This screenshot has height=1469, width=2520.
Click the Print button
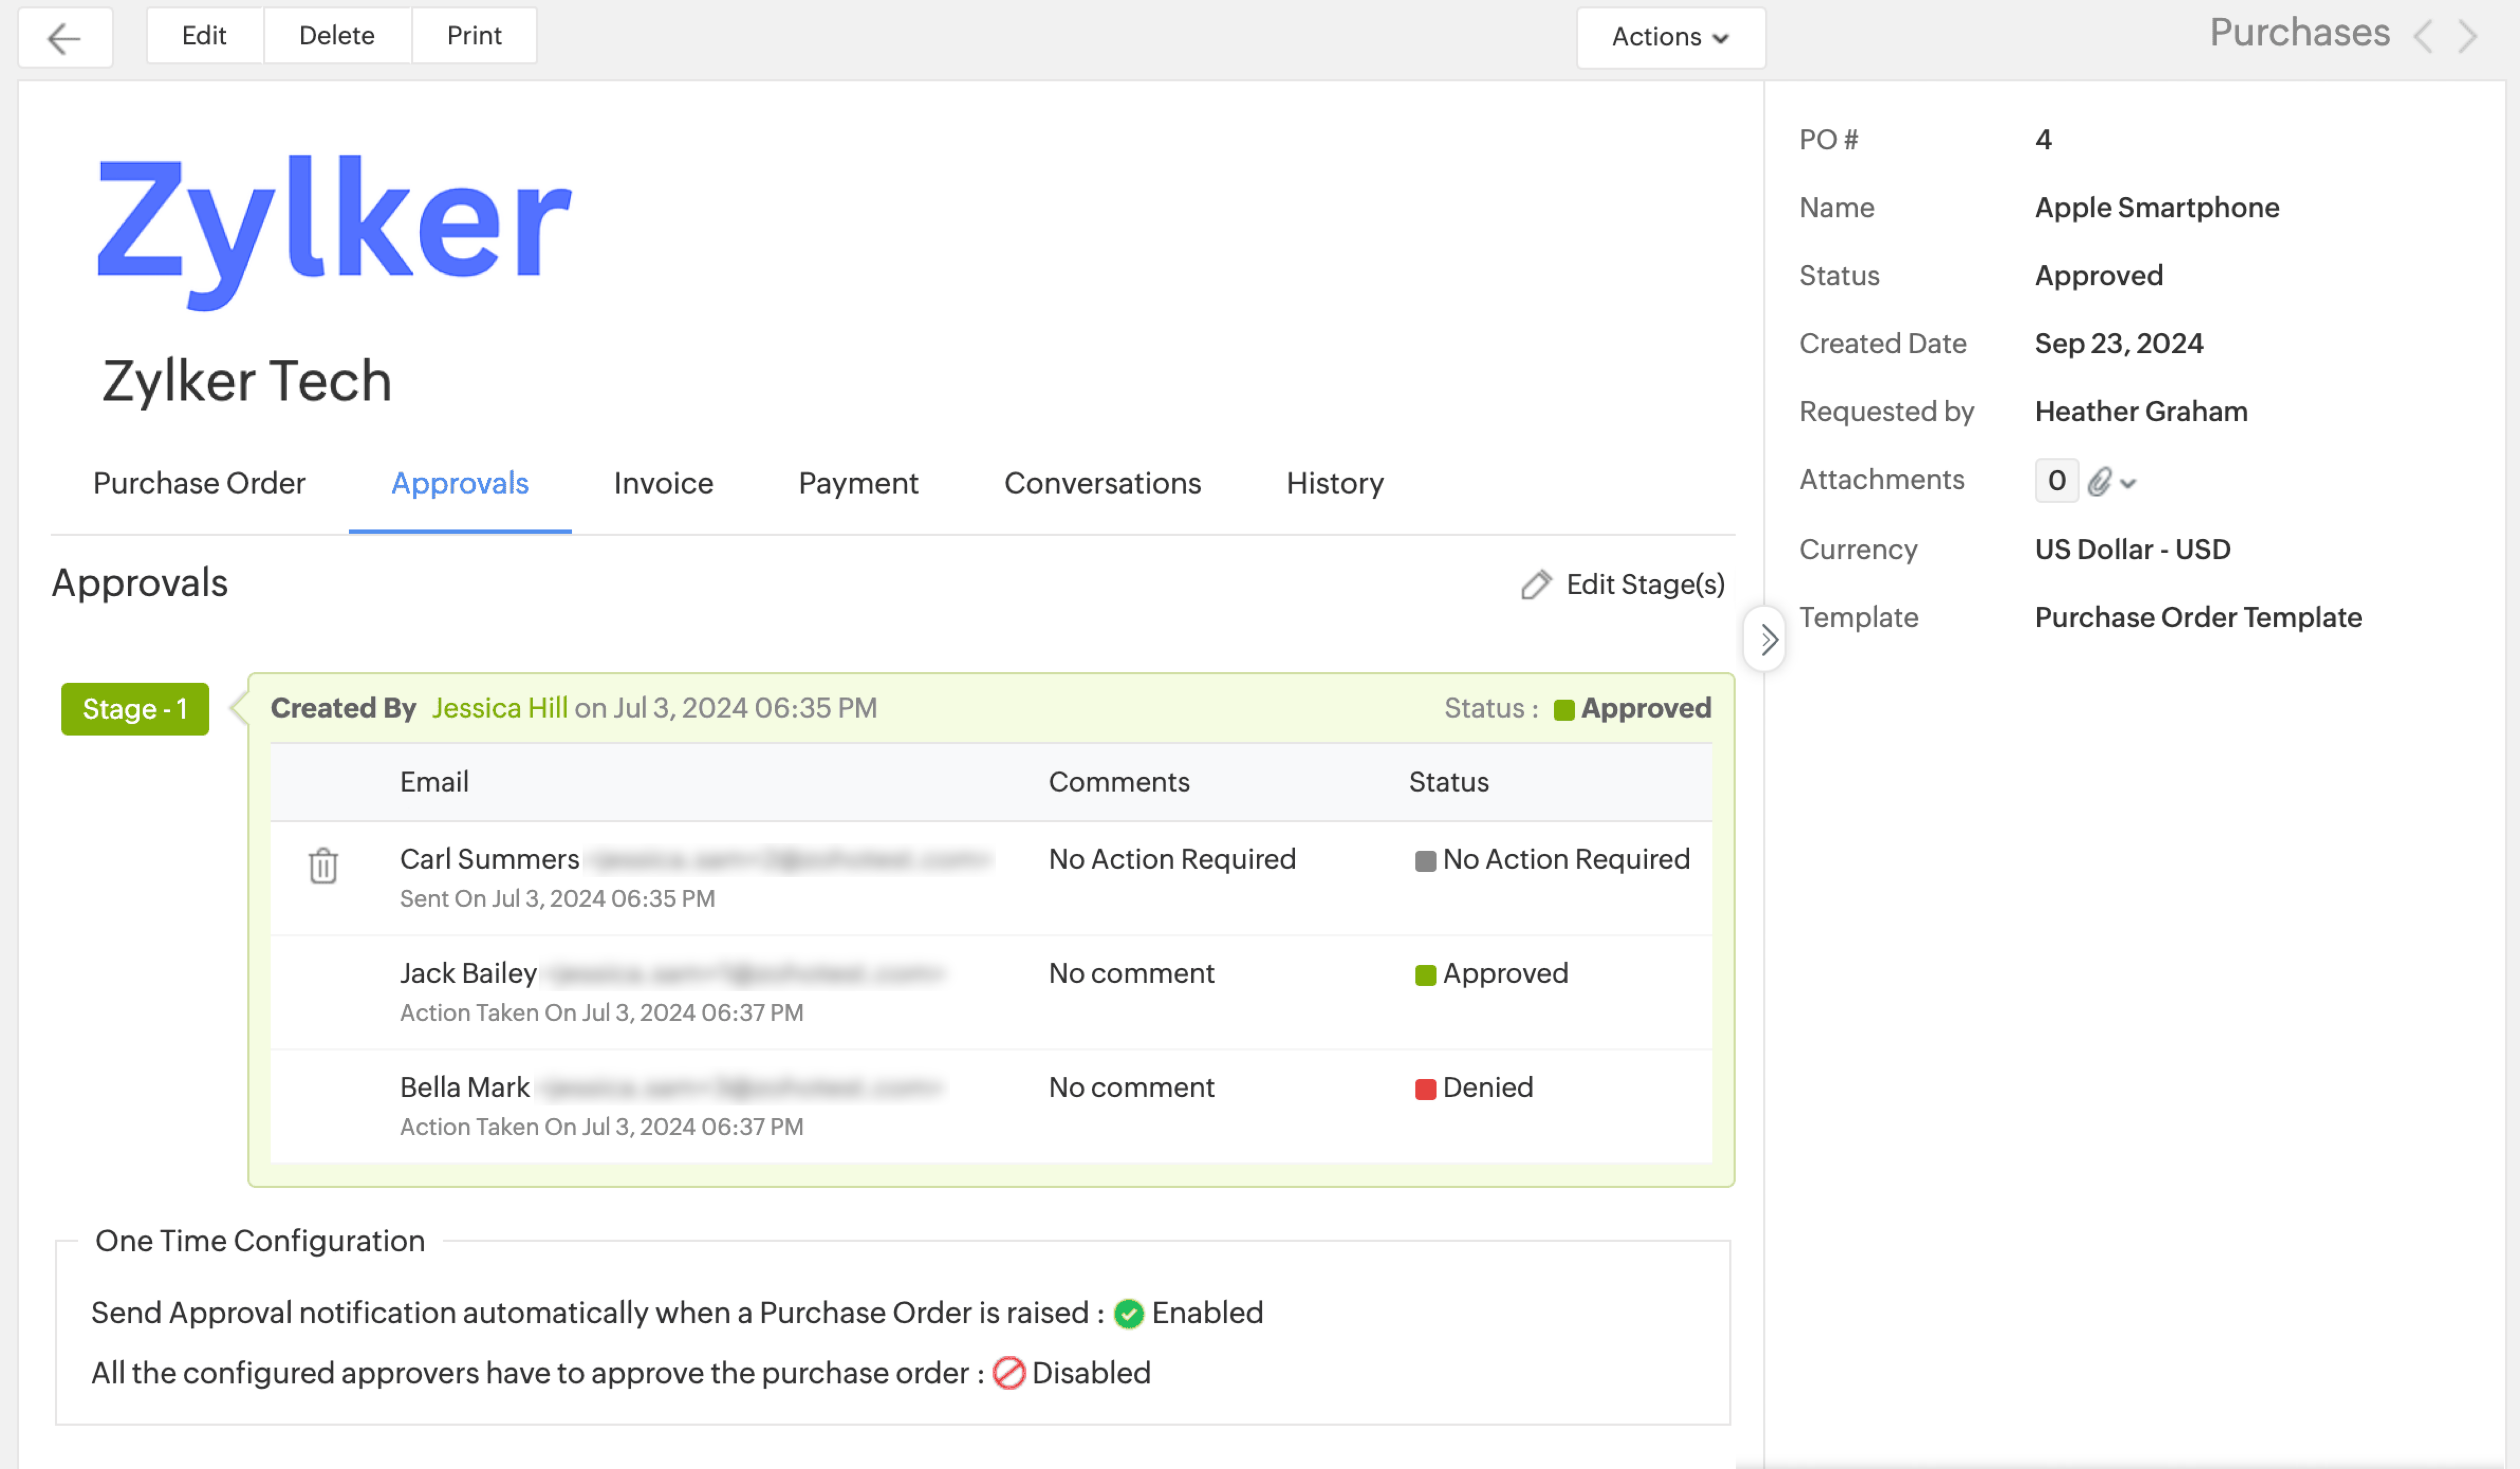[474, 36]
